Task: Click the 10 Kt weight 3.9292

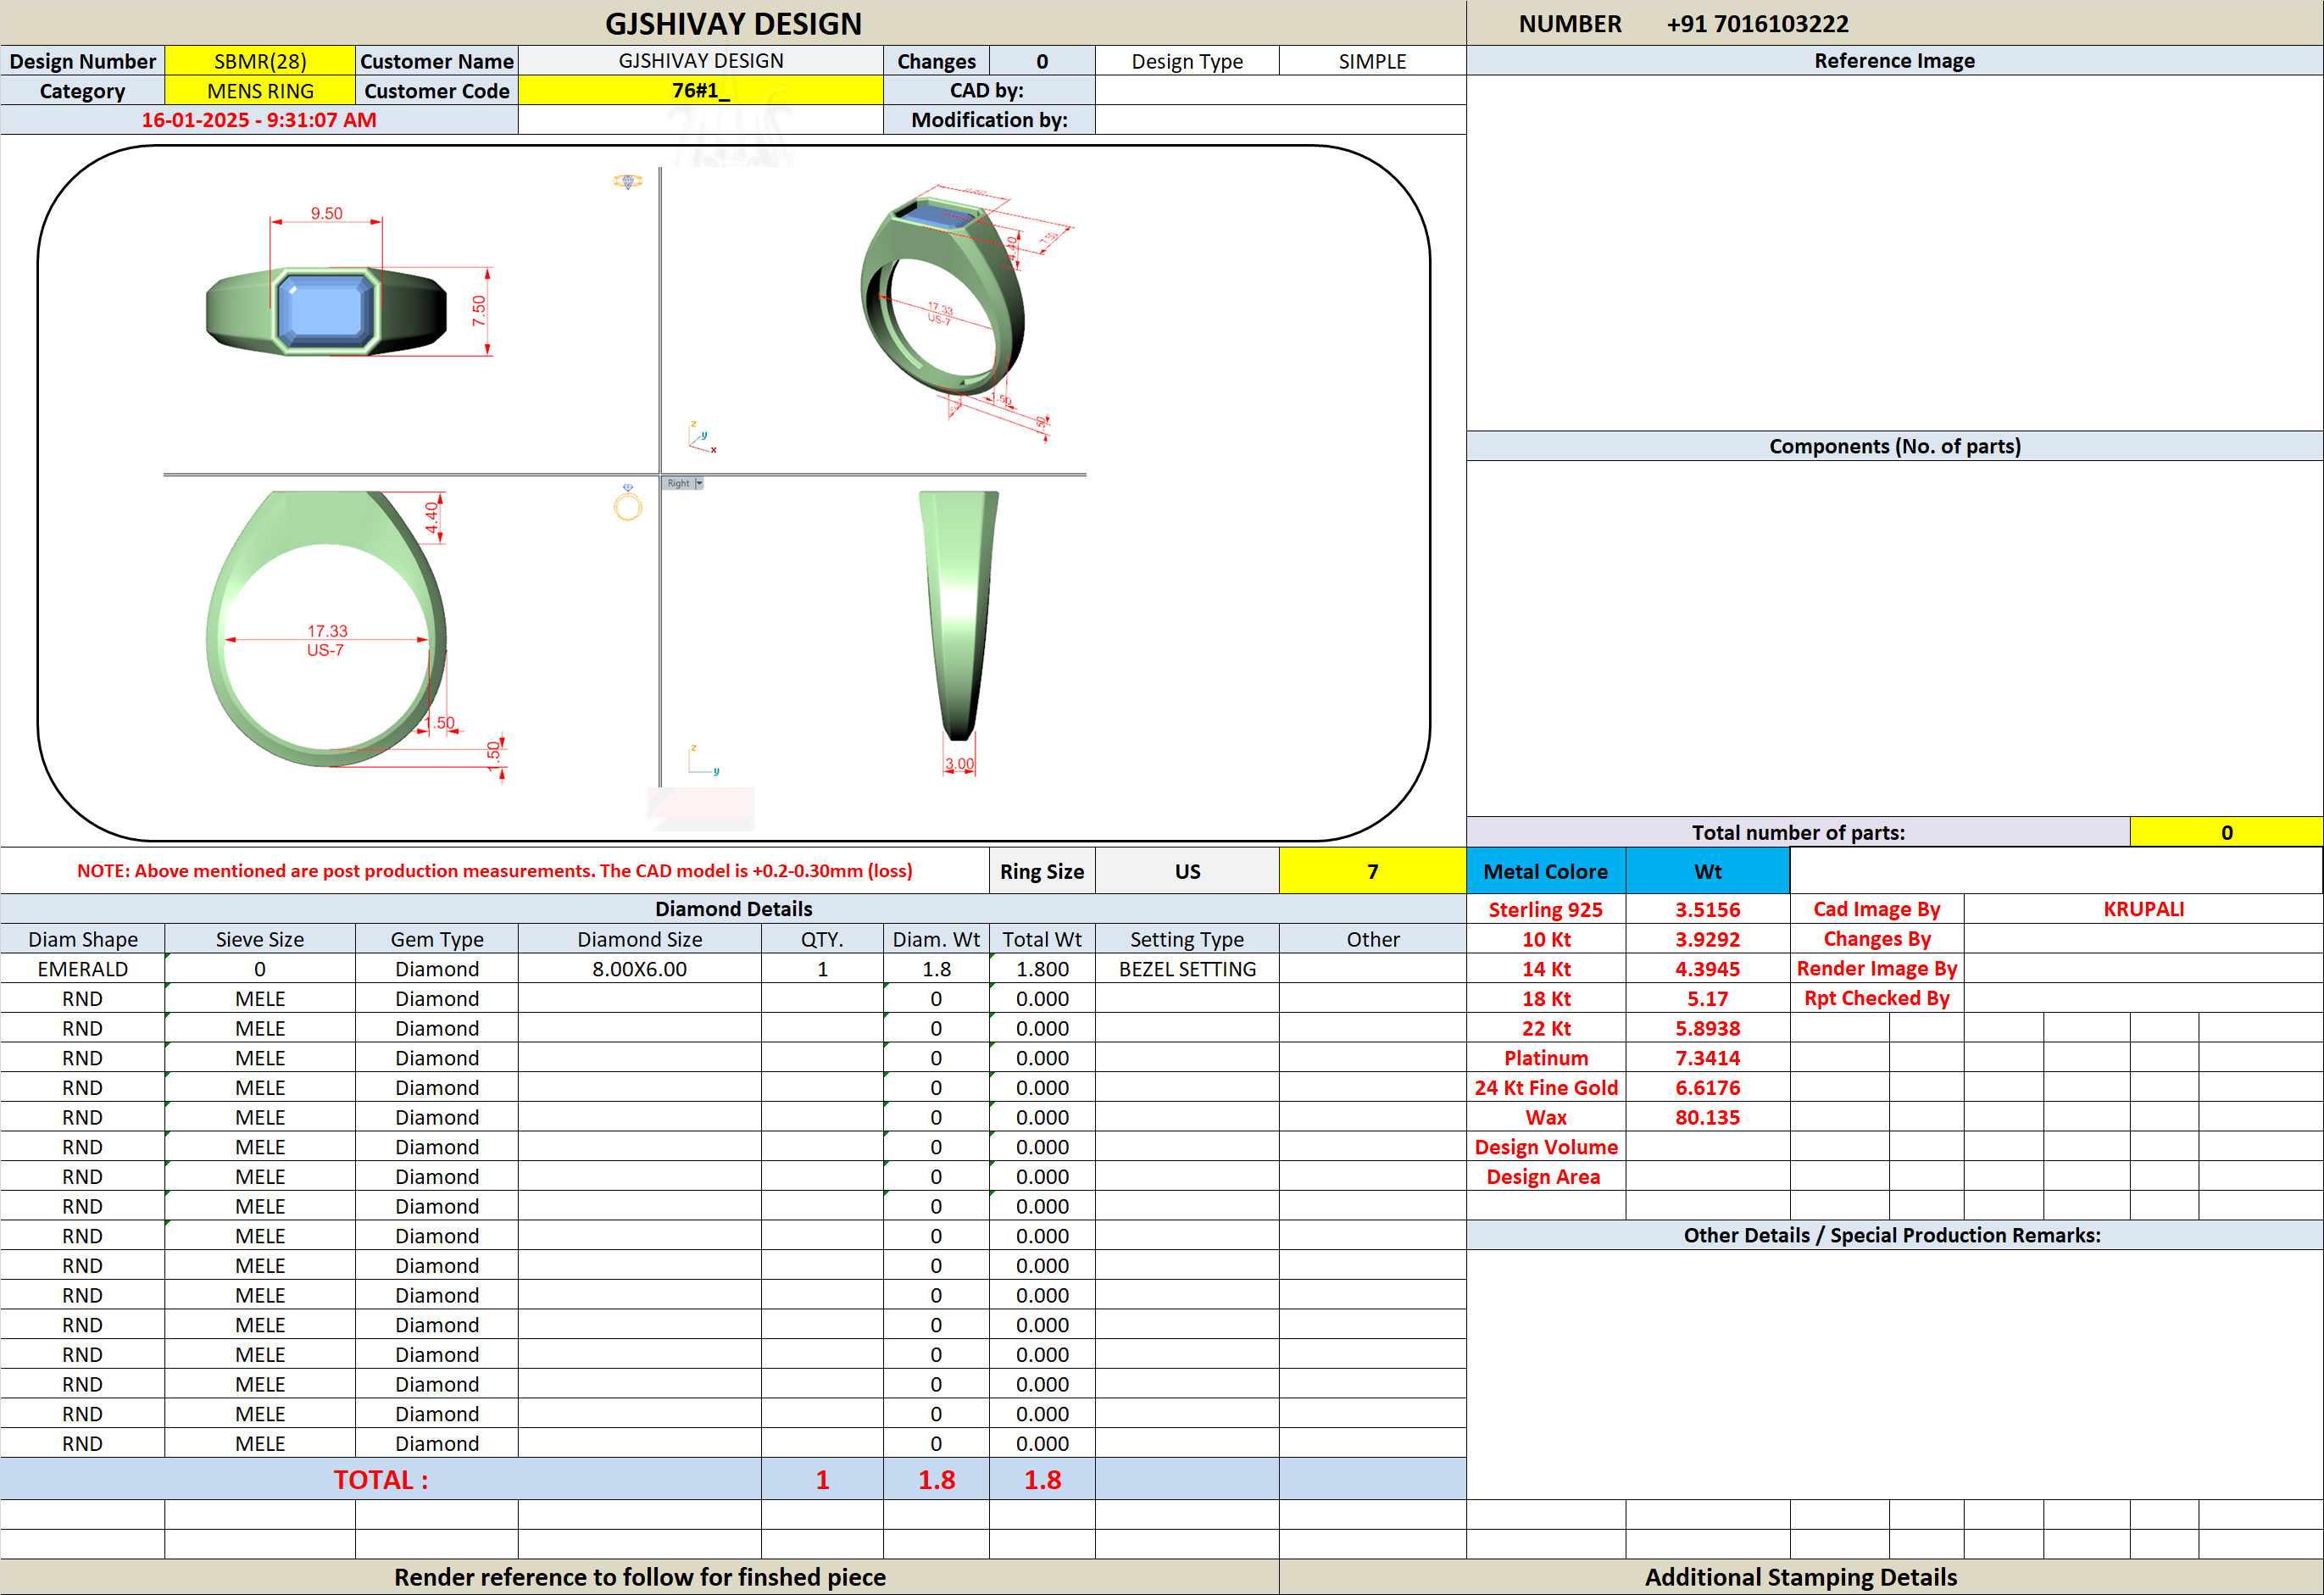Action: tap(1708, 939)
